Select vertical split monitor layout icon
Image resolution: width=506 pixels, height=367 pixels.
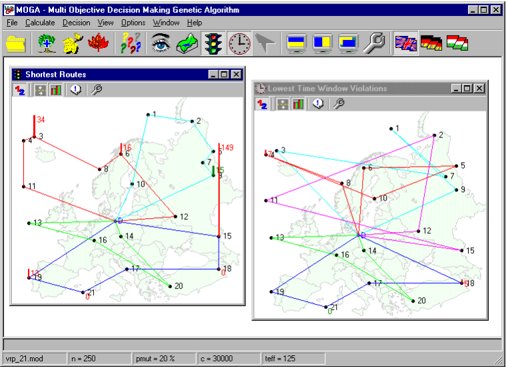pyautogui.click(x=322, y=43)
